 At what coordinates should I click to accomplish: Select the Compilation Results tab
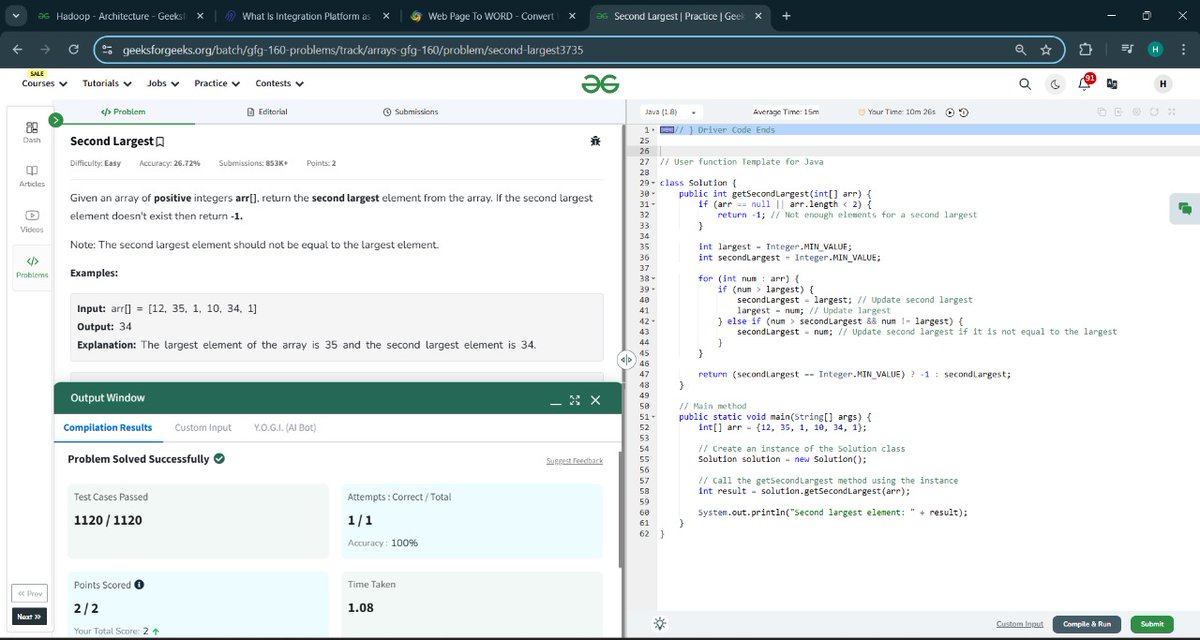[108, 428]
